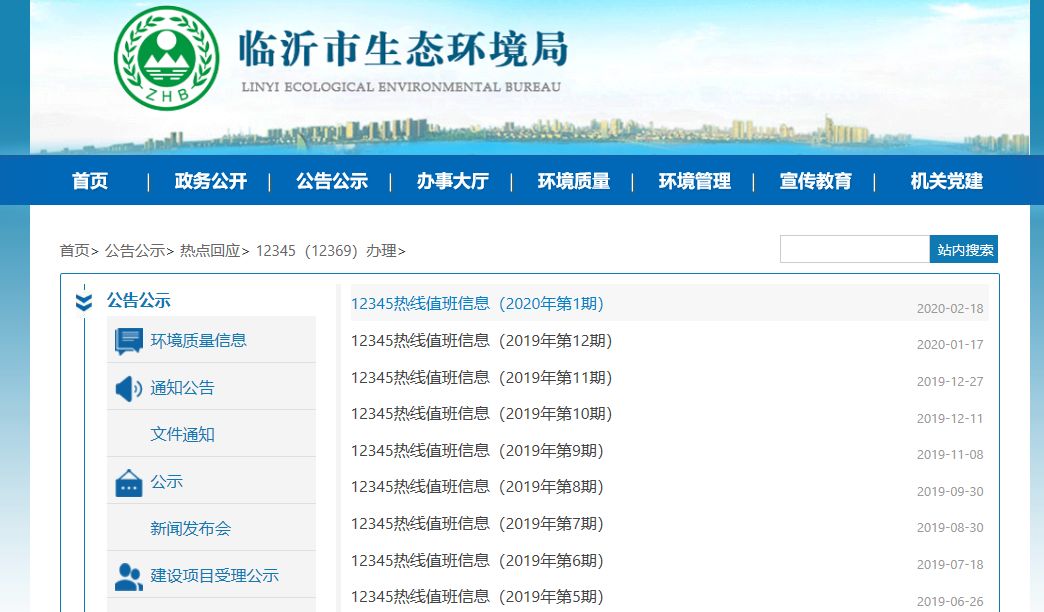Open the 首页 navigation menu item
This screenshot has height=612, width=1044.
click(91, 181)
